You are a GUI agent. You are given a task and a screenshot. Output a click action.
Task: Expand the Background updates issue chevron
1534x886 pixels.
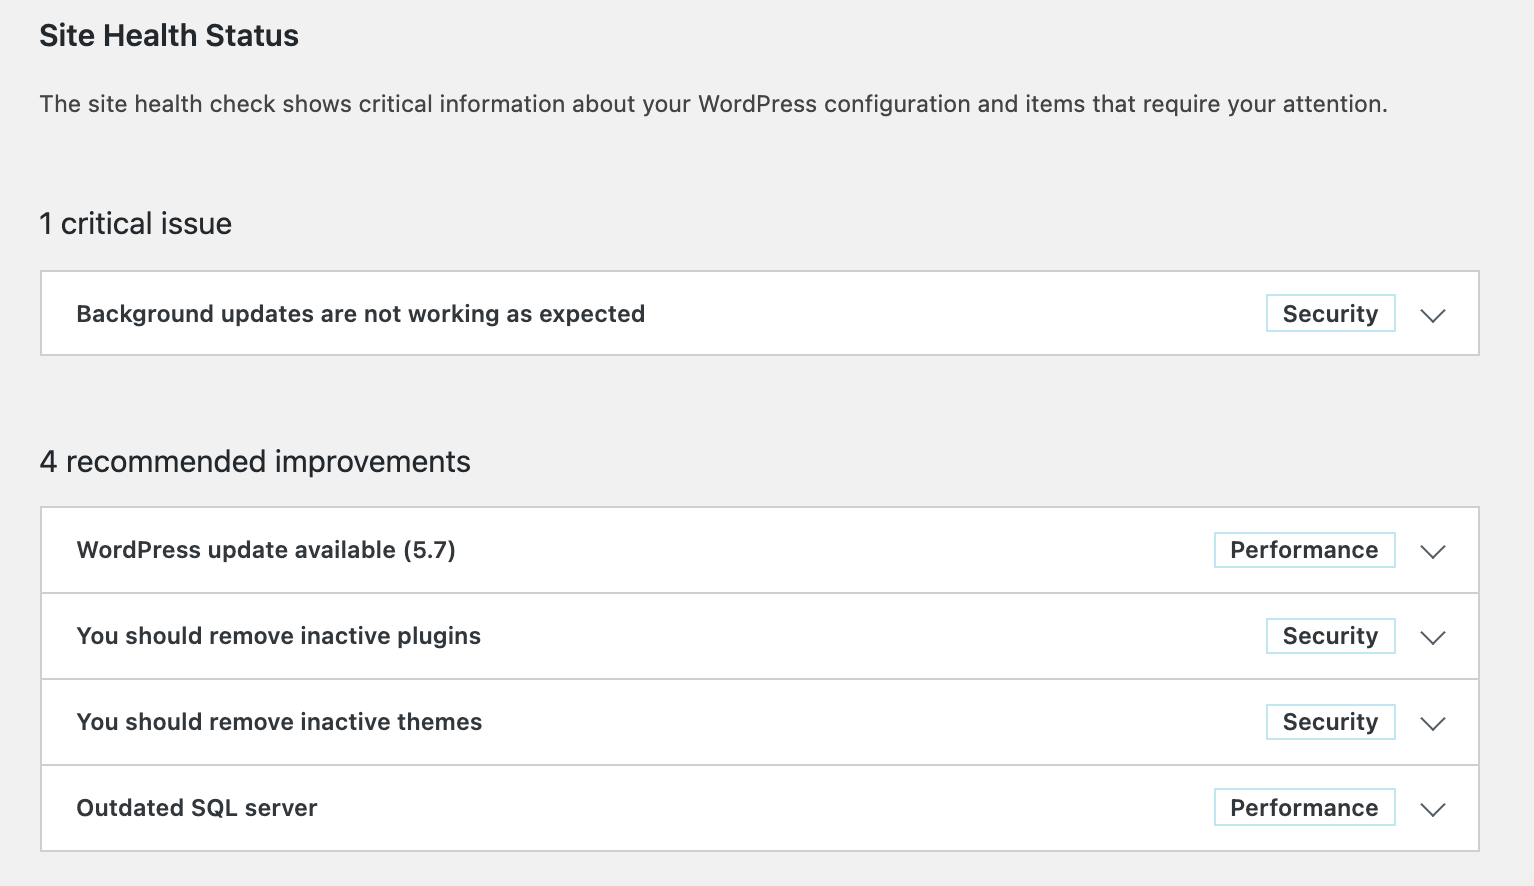pos(1433,315)
